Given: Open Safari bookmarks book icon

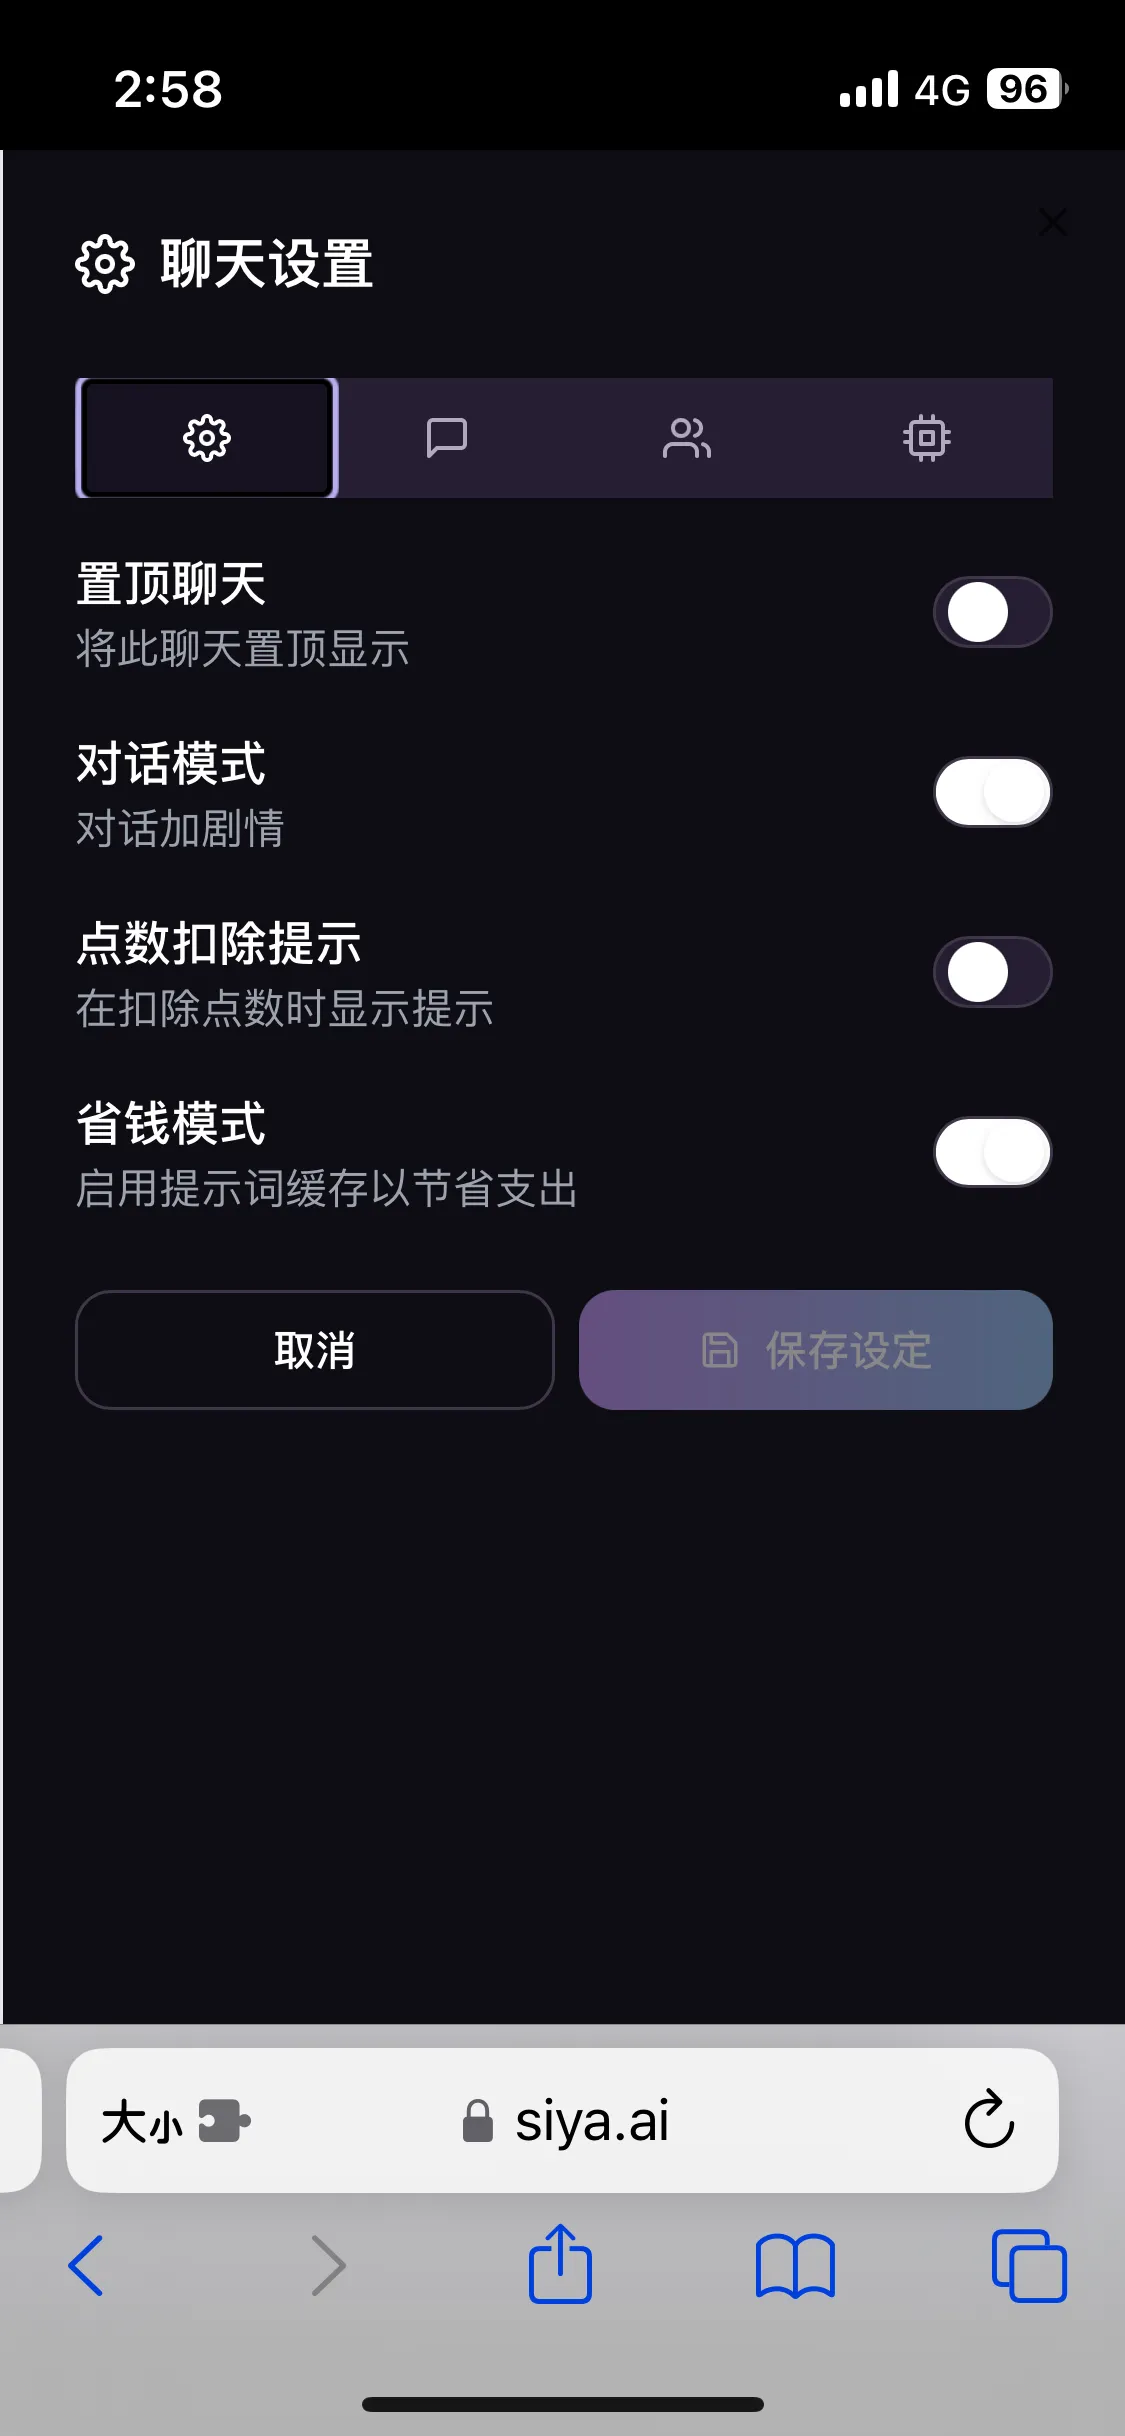Looking at the screenshot, I should 795,2265.
